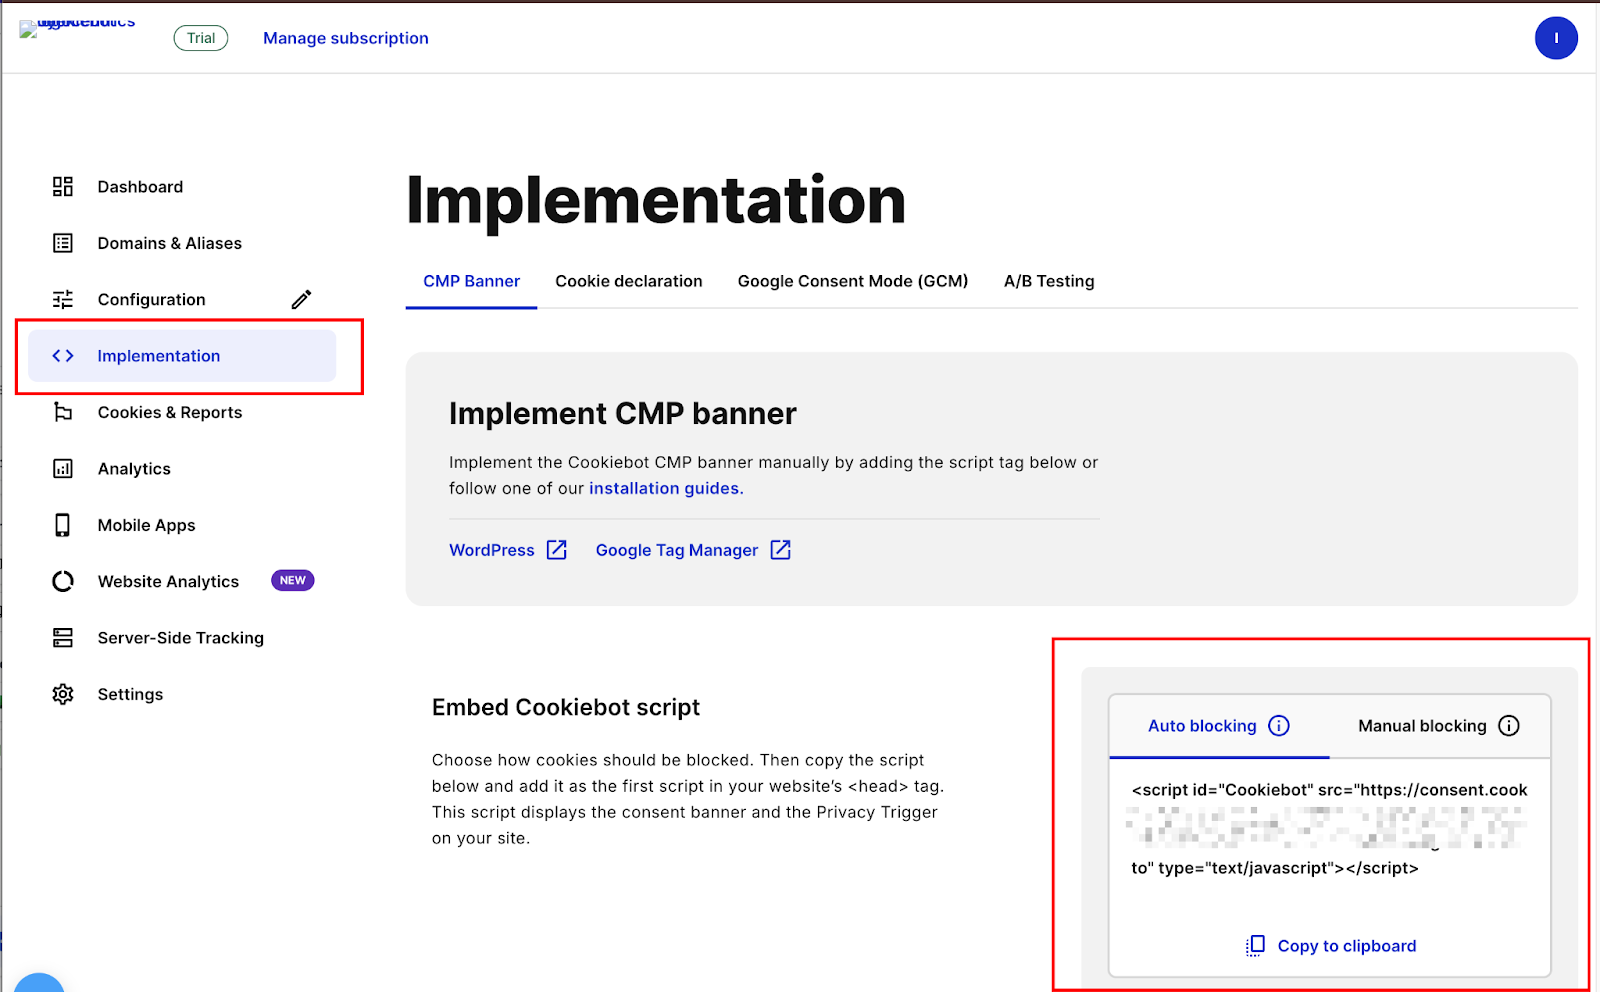Select Implementation in the sidebar

tap(182, 356)
